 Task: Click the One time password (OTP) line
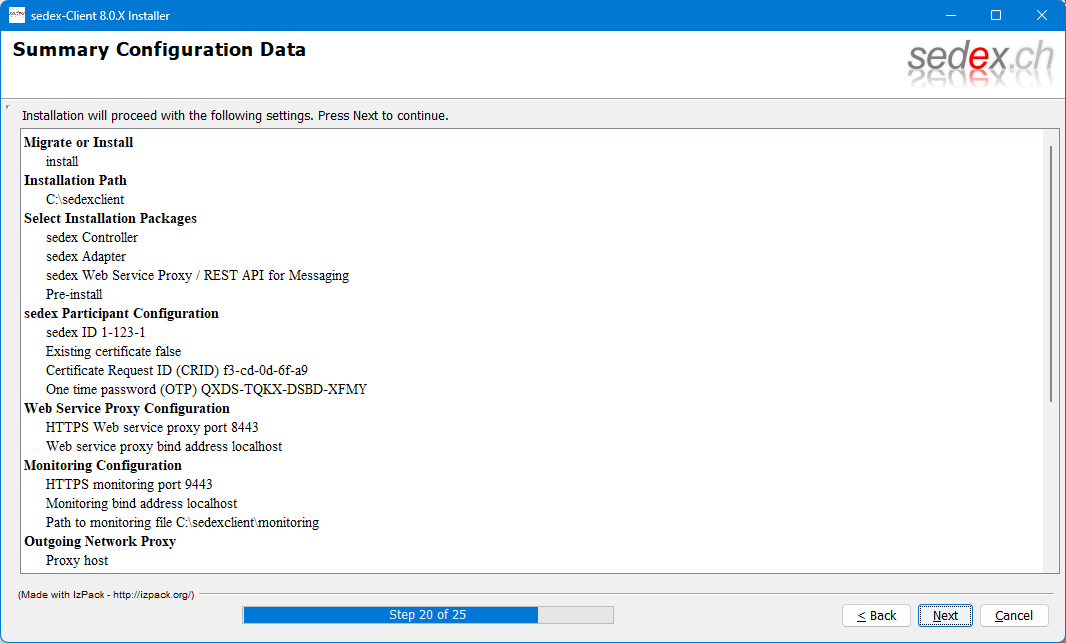click(213, 389)
